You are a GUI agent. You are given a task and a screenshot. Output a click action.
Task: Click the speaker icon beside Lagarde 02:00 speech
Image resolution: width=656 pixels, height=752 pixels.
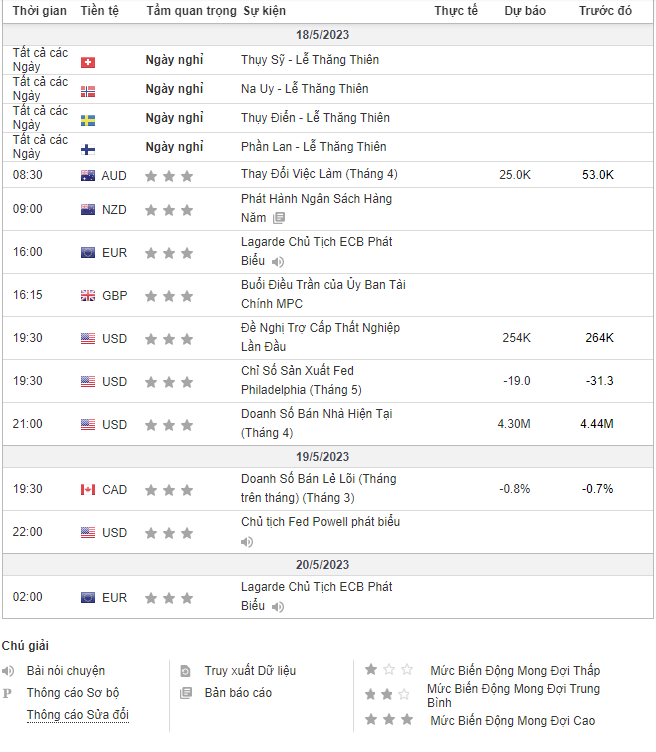point(278,607)
